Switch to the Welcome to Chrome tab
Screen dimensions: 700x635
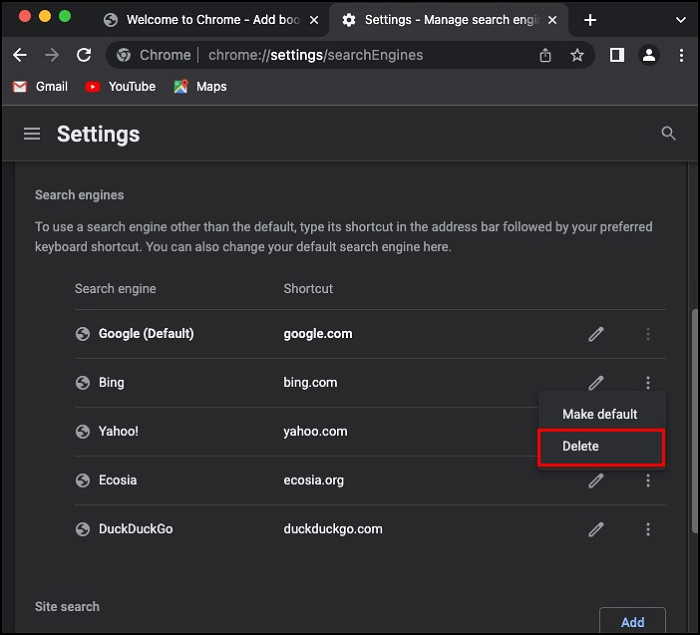(200, 20)
